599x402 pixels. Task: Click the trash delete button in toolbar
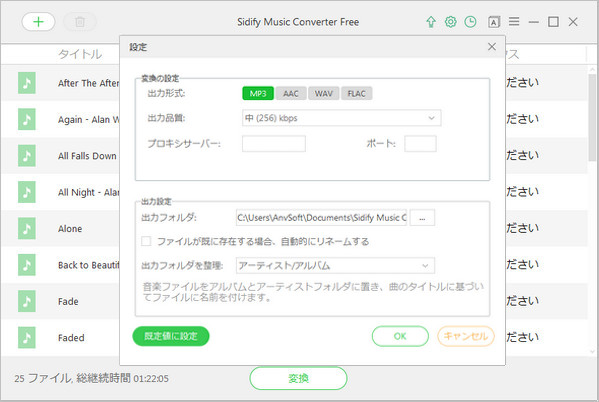[80, 22]
